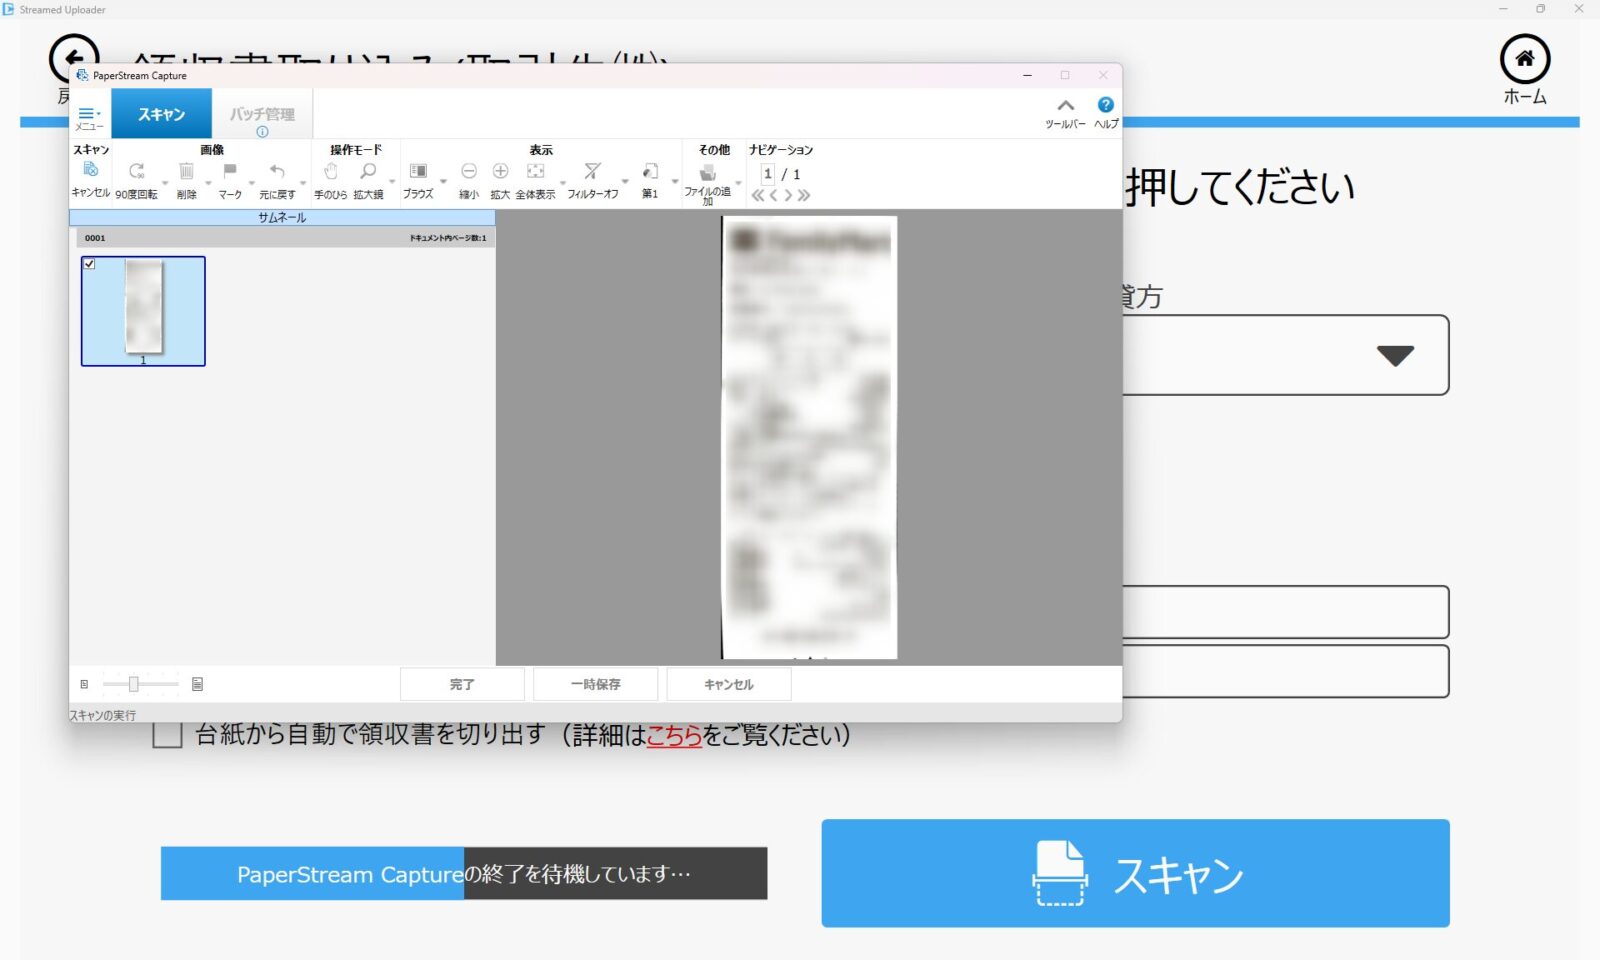Click the 90度回転 rotate icon
Viewport: 1600px width, 960px height.
(x=136, y=172)
